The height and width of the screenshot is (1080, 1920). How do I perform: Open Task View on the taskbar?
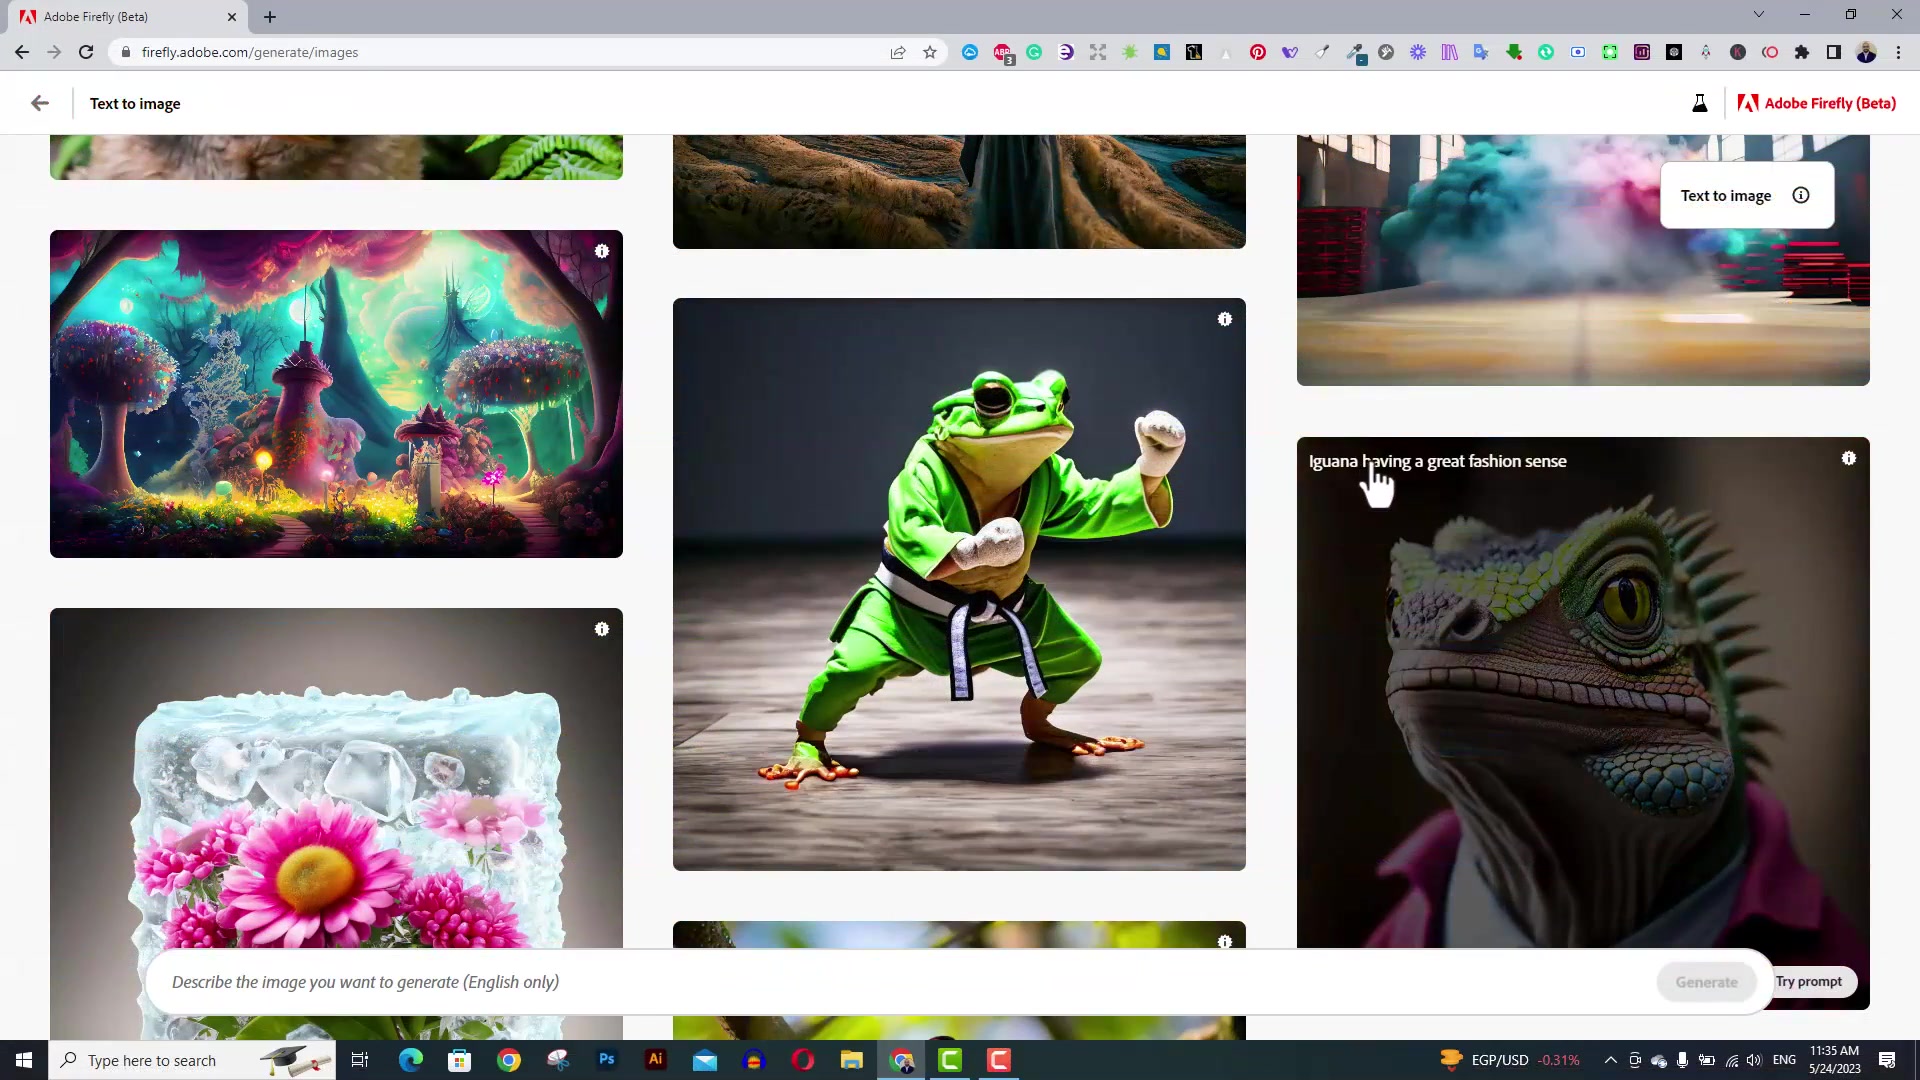[x=360, y=1060]
